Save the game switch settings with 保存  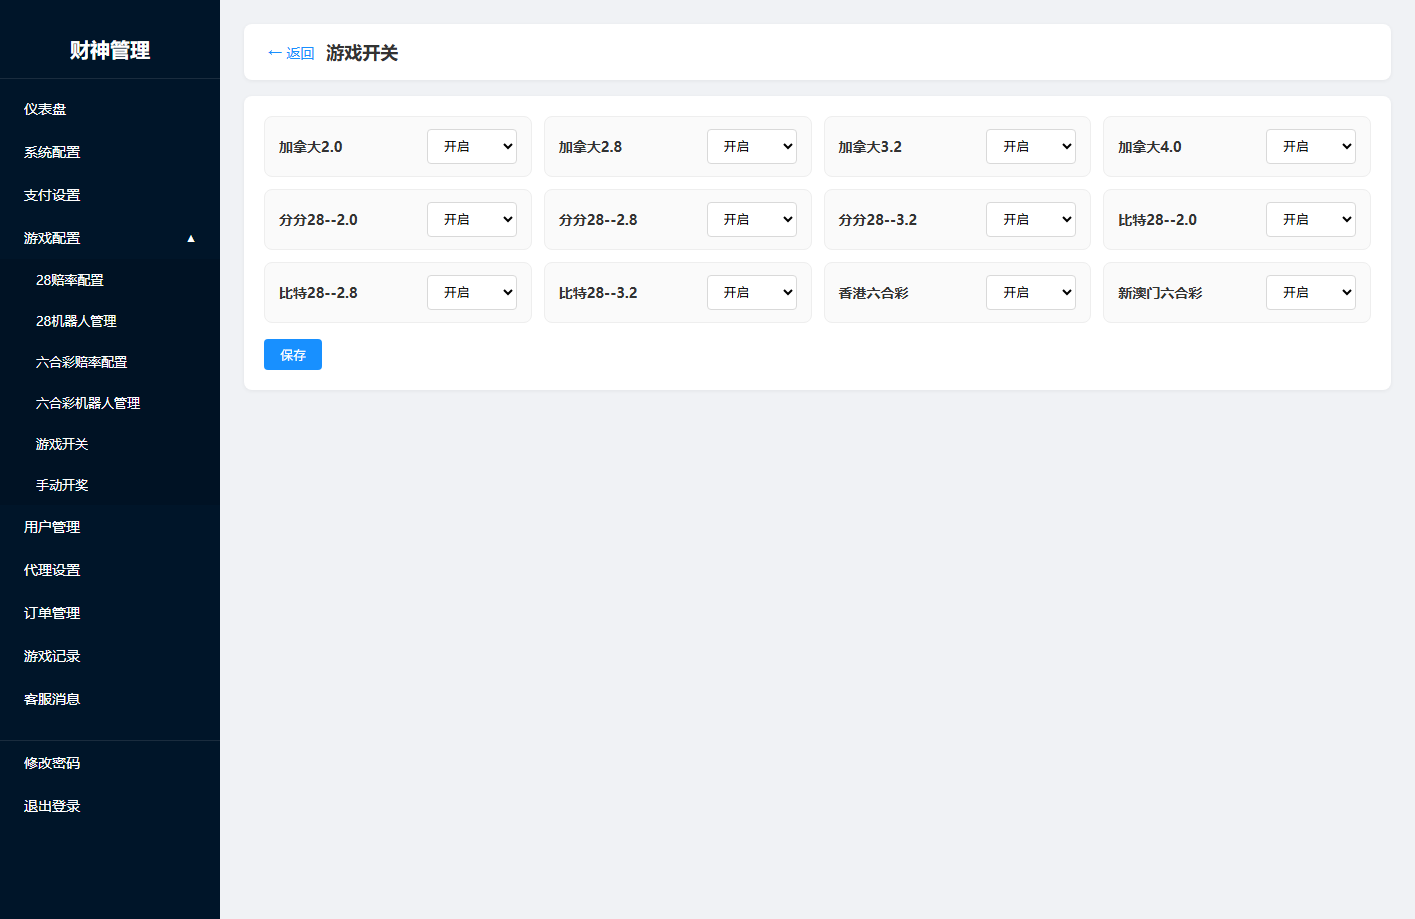click(293, 355)
